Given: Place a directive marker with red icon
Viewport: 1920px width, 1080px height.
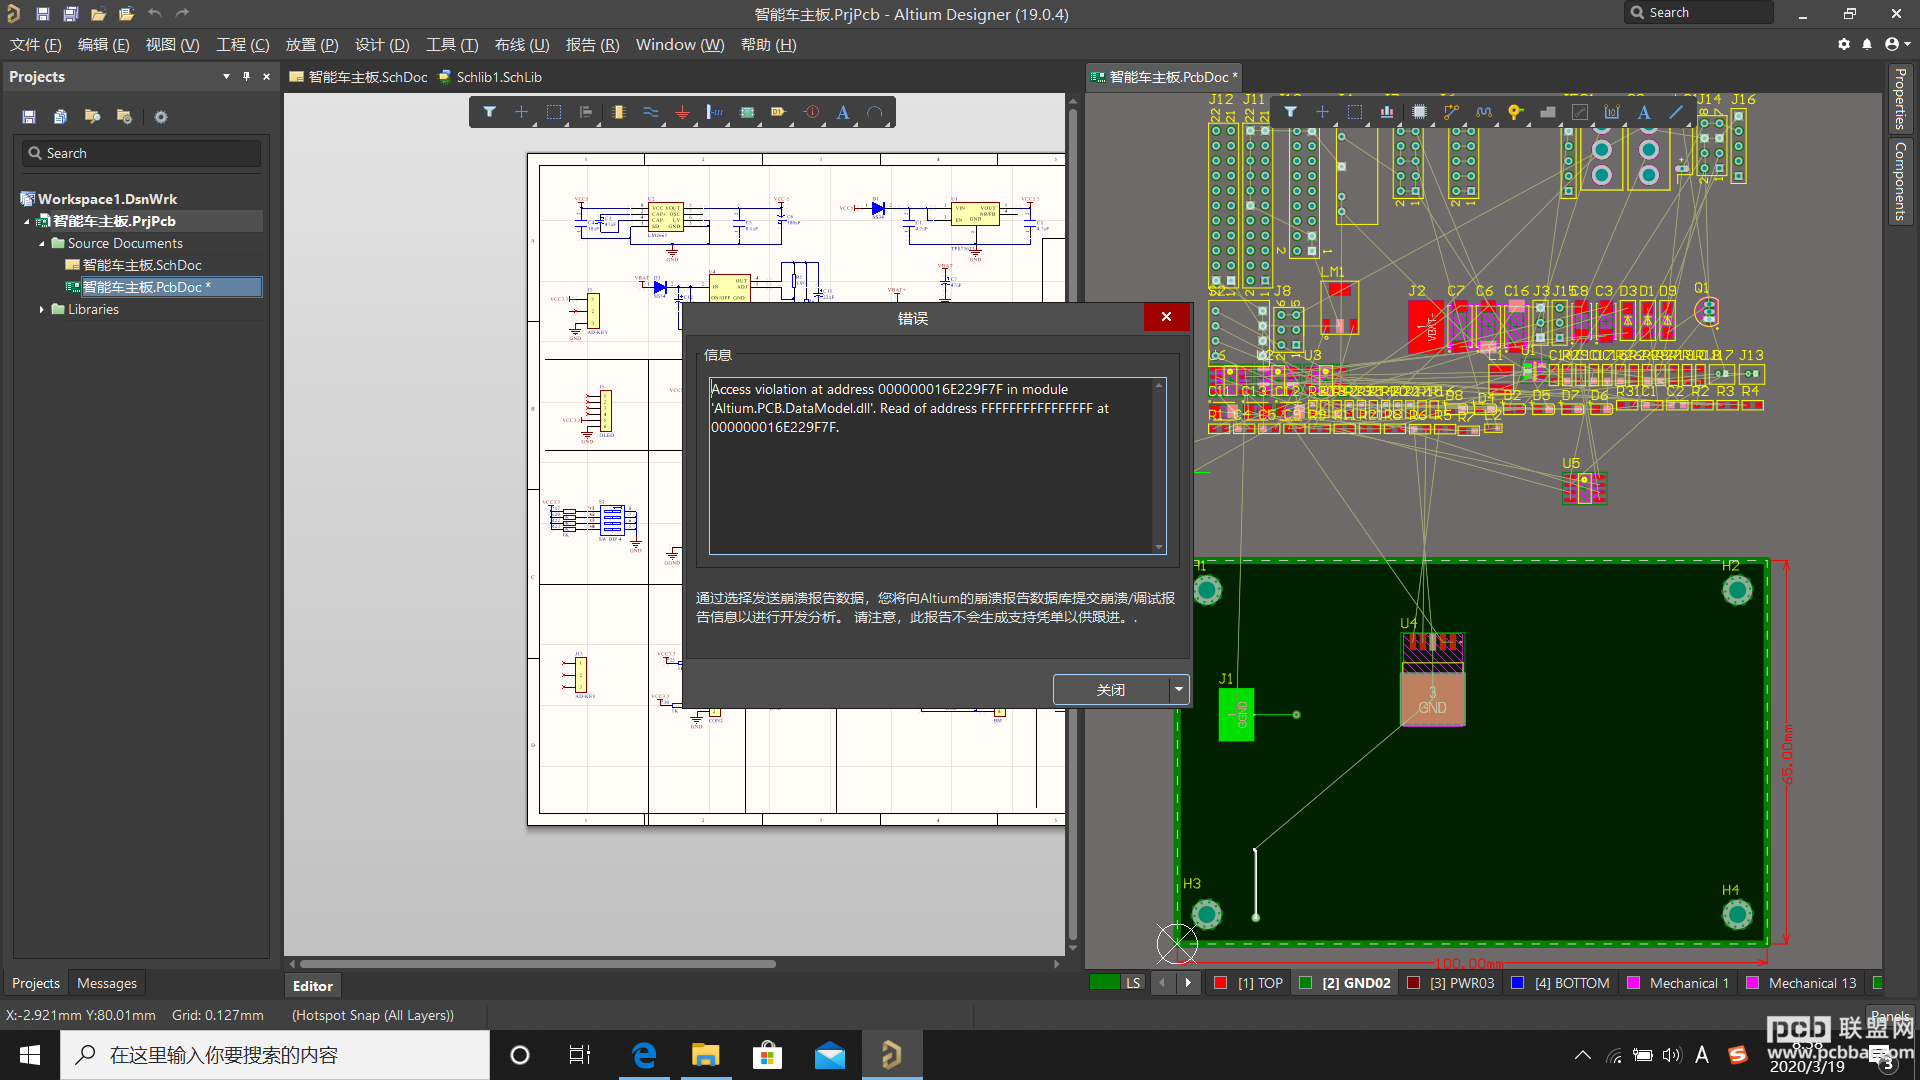Looking at the screenshot, I should click(811, 112).
